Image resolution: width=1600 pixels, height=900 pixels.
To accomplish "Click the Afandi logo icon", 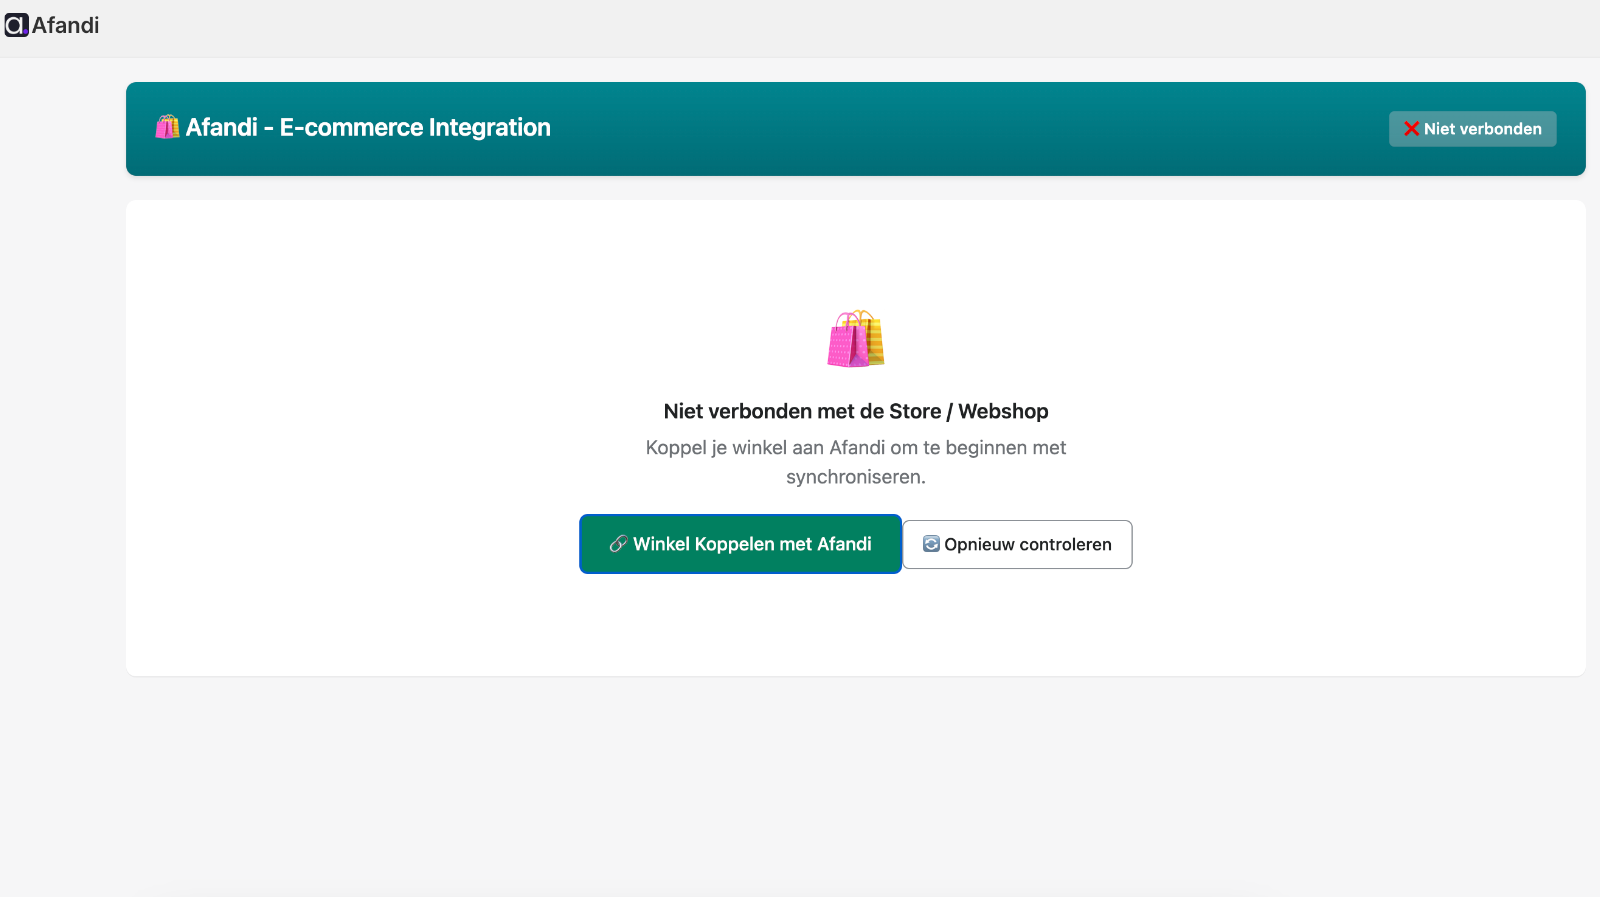I will click(x=16, y=25).
